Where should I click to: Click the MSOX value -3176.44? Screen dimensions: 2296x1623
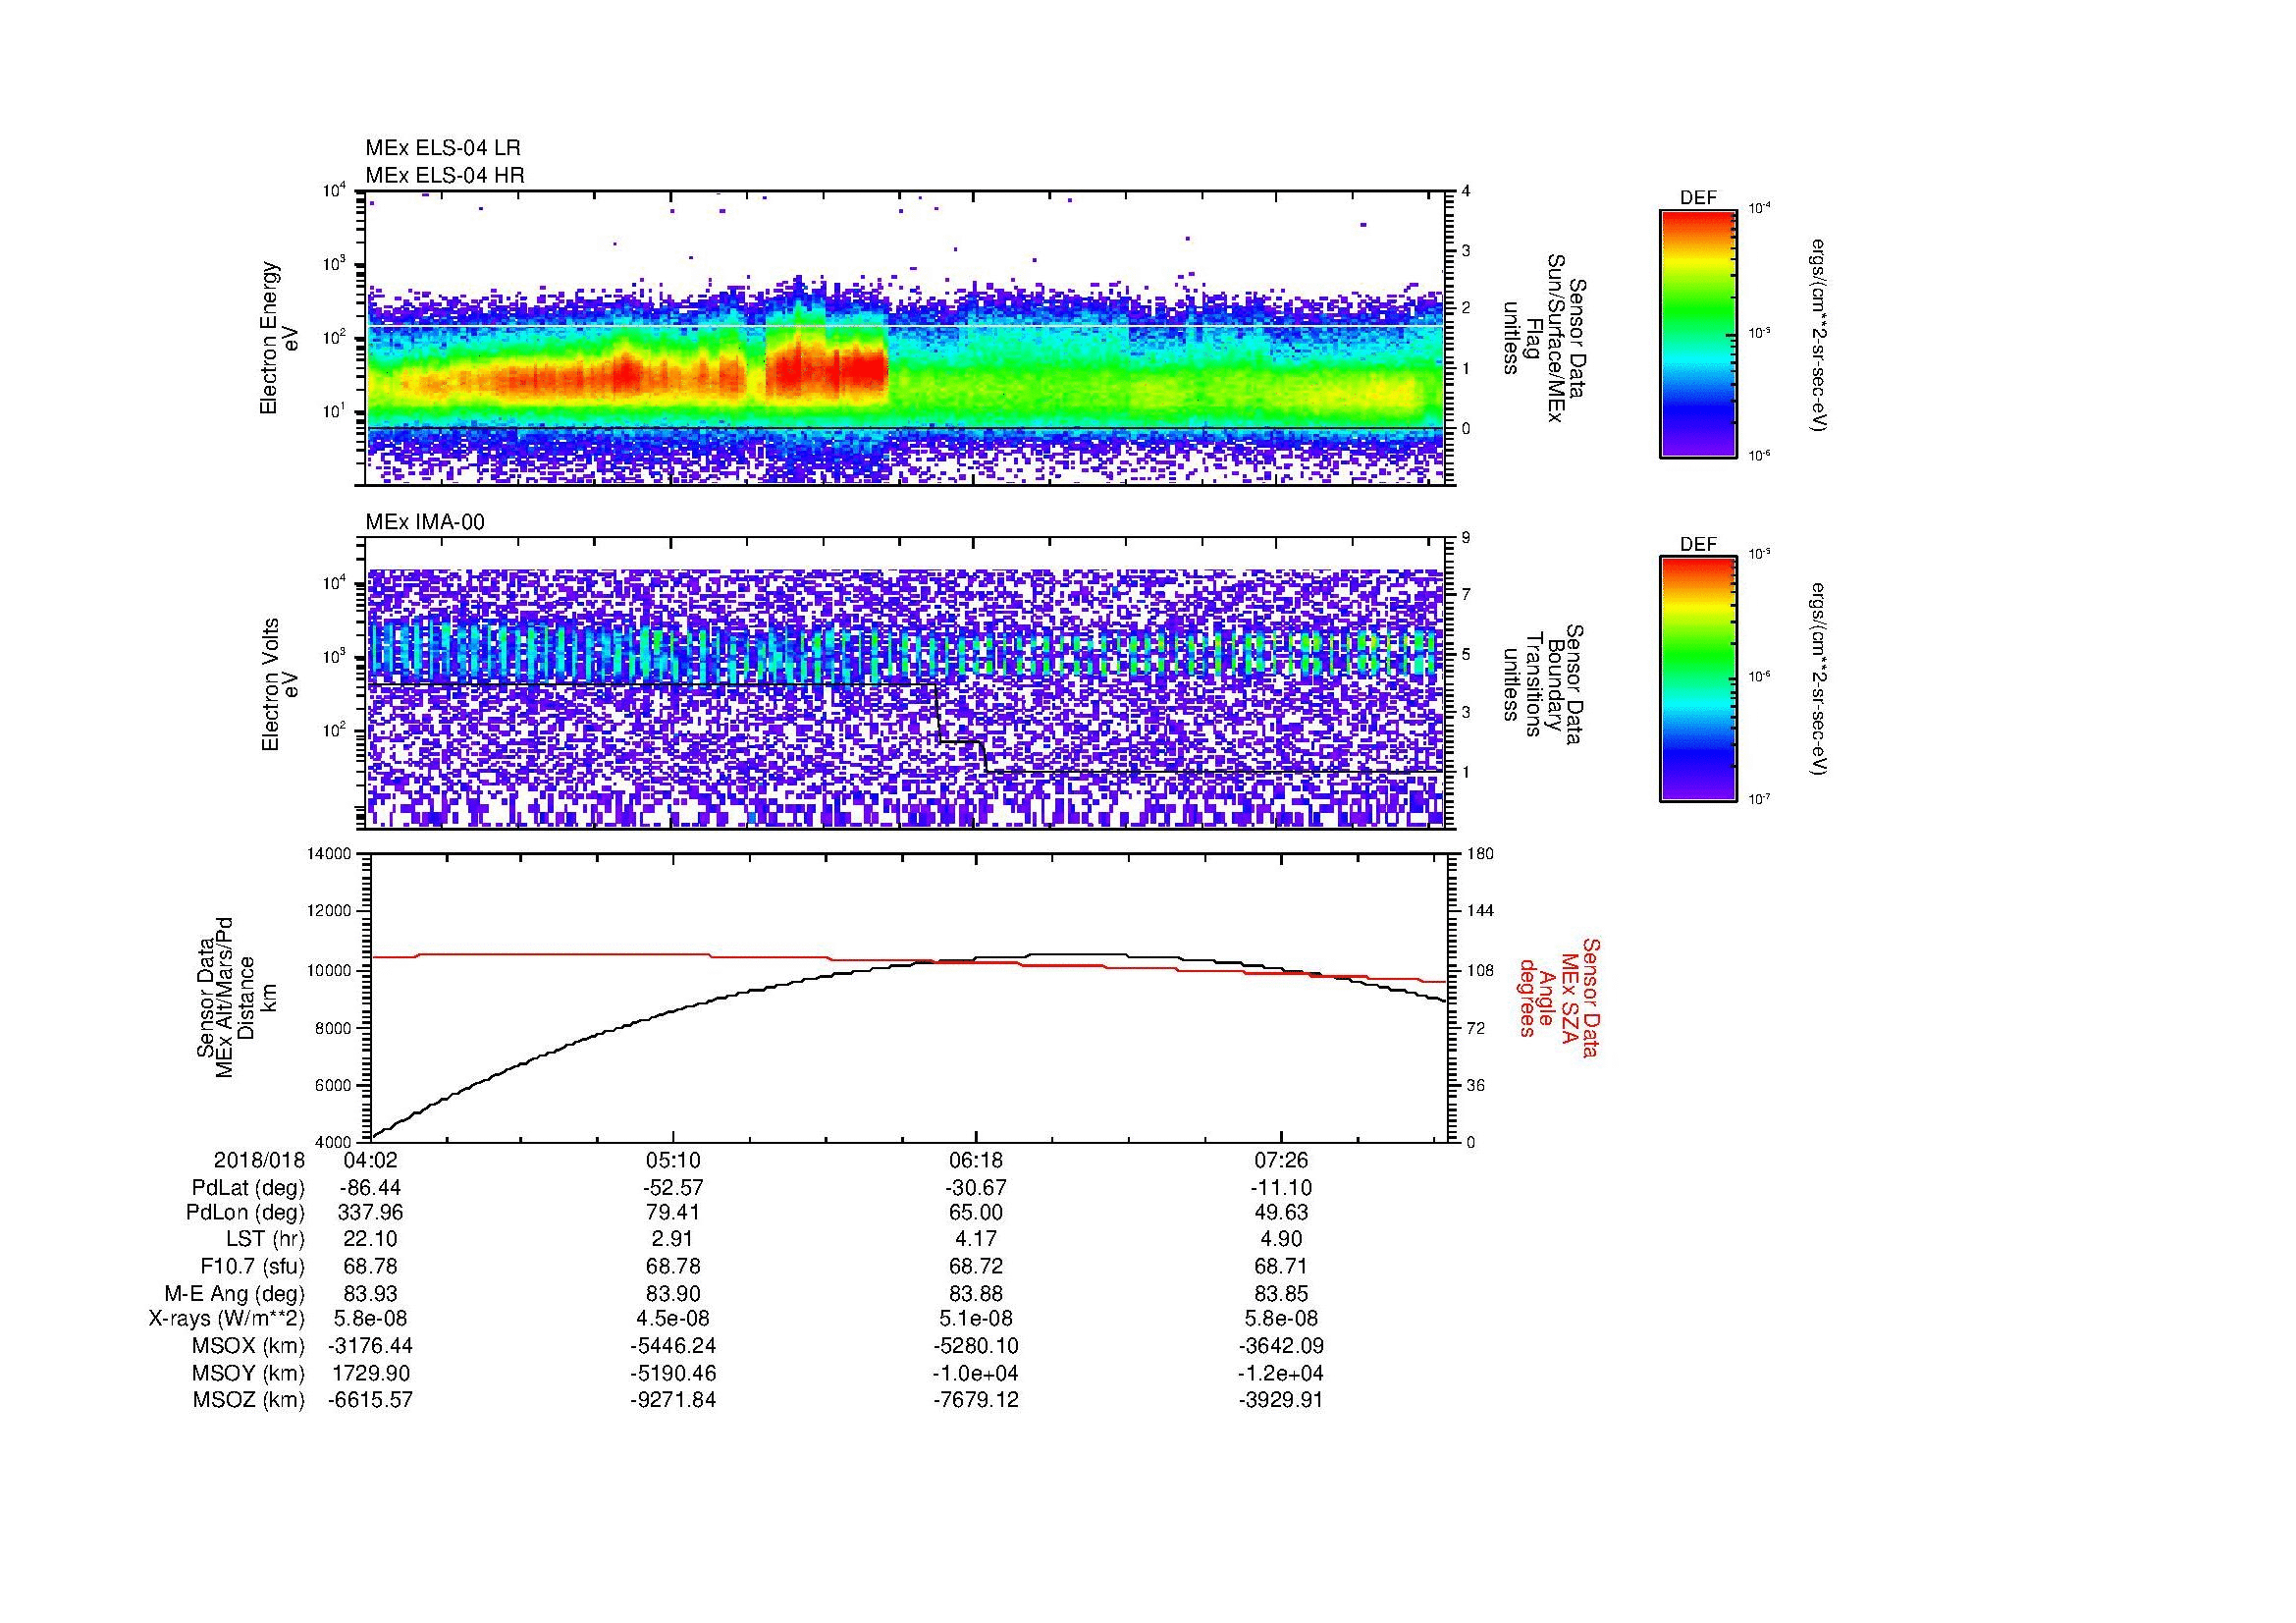pyautogui.click(x=371, y=1346)
